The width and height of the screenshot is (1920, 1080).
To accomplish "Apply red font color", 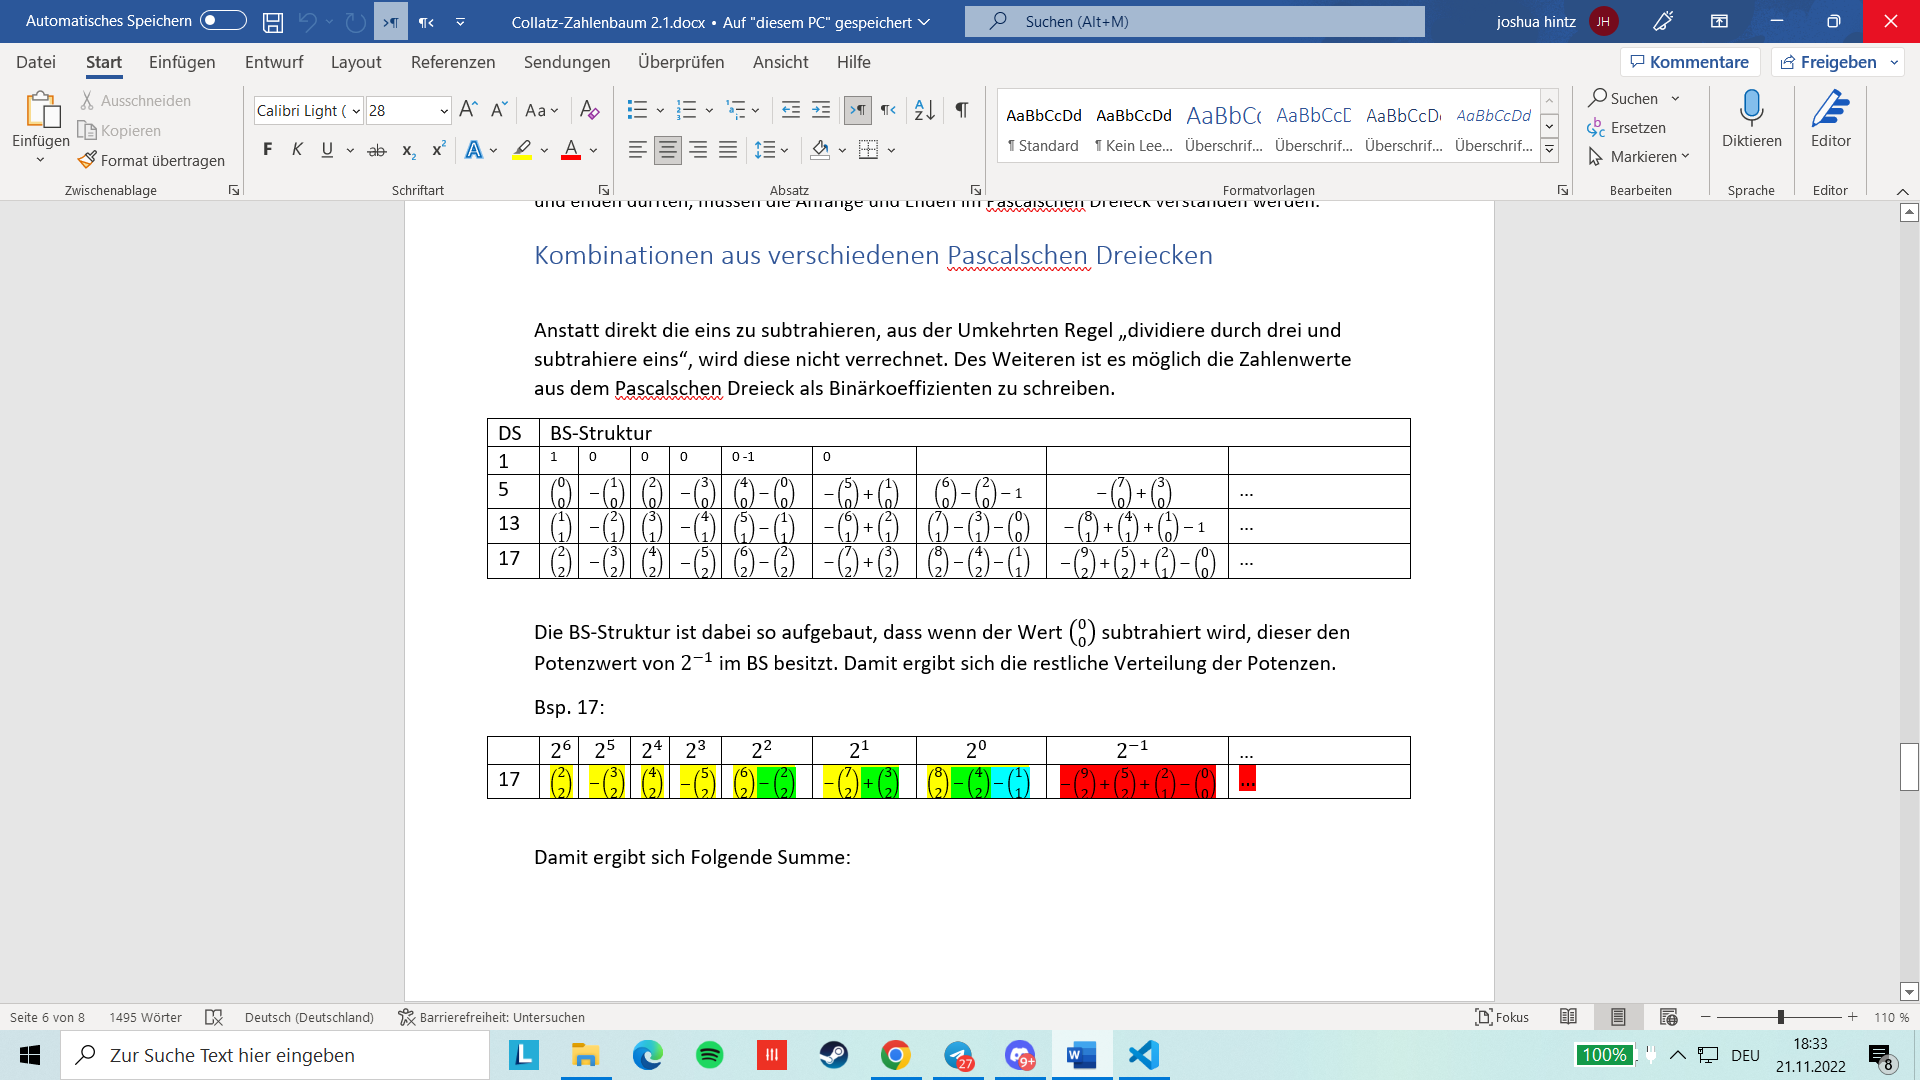I will [571, 150].
